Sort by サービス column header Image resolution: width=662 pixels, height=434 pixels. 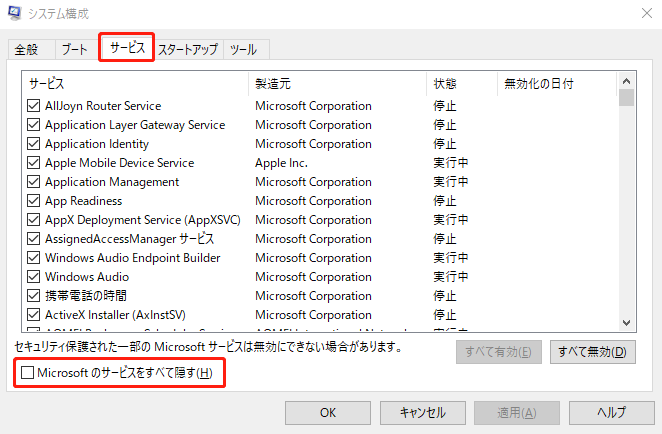pyautogui.click(x=135, y=84)
